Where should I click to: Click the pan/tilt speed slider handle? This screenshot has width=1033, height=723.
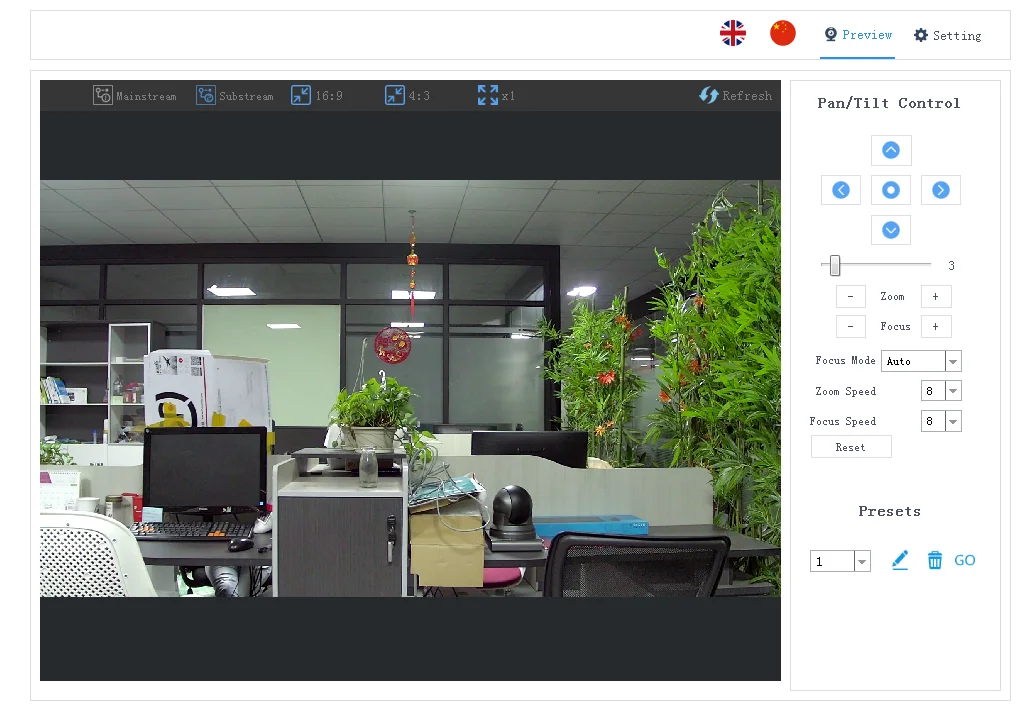click(x=835, y=265)
